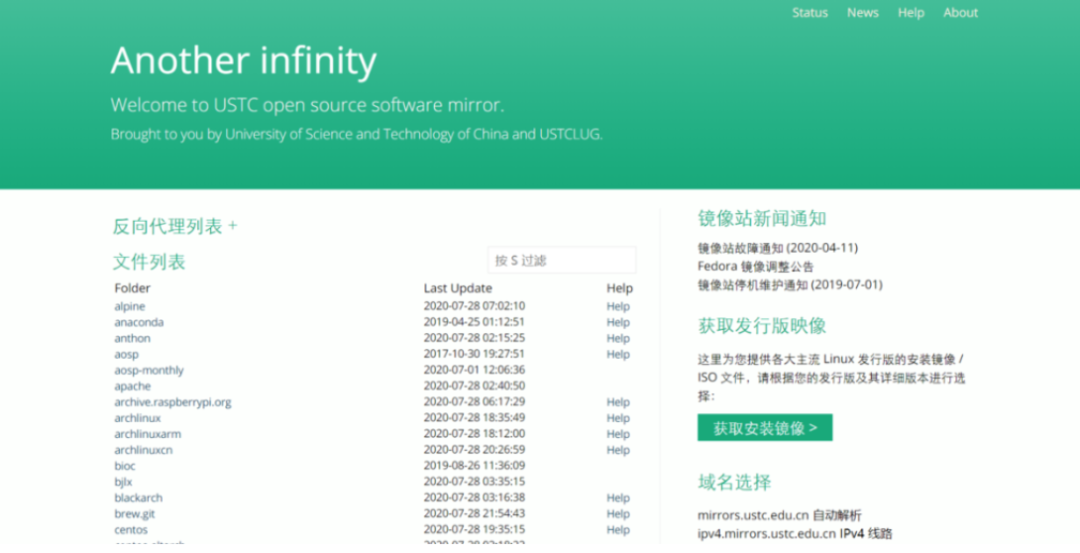Click the 获取安装镜像 button

[765, 428]
